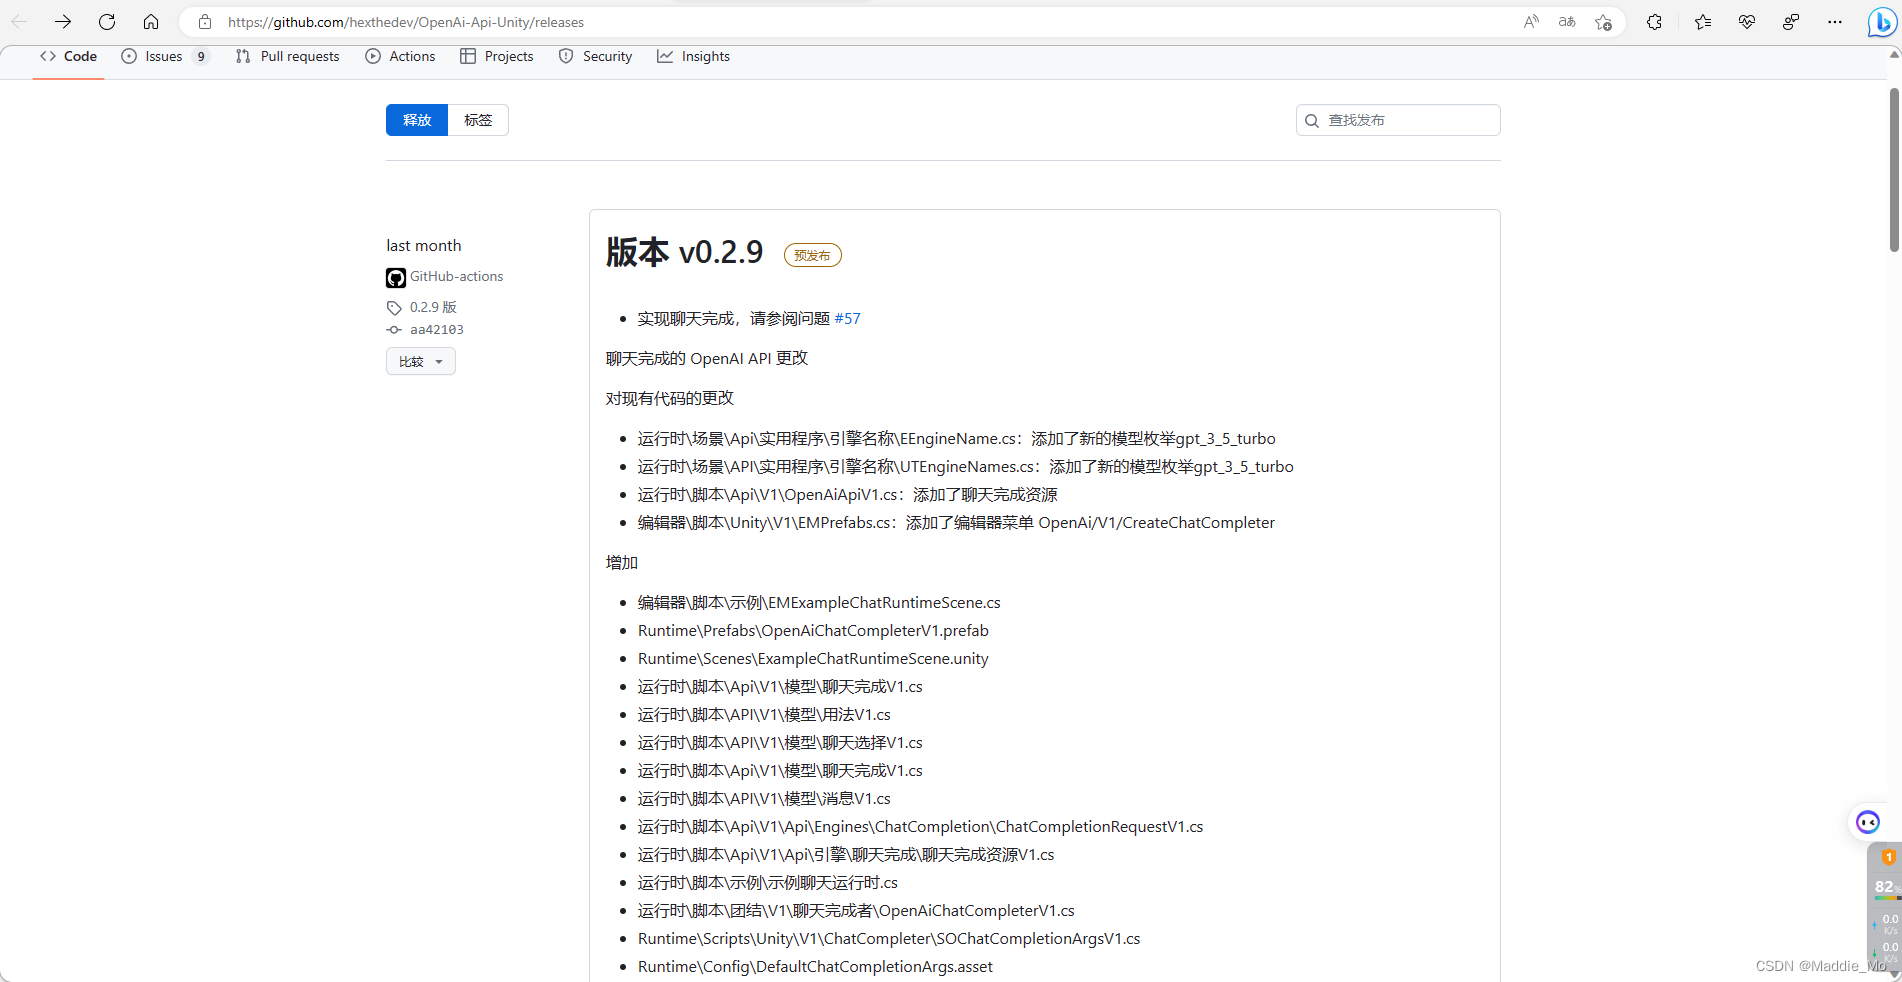Click the page vertical scrollbar thumb
Screen dimensions: 1902x982
pyautogui.click(x=1894, y=170)
